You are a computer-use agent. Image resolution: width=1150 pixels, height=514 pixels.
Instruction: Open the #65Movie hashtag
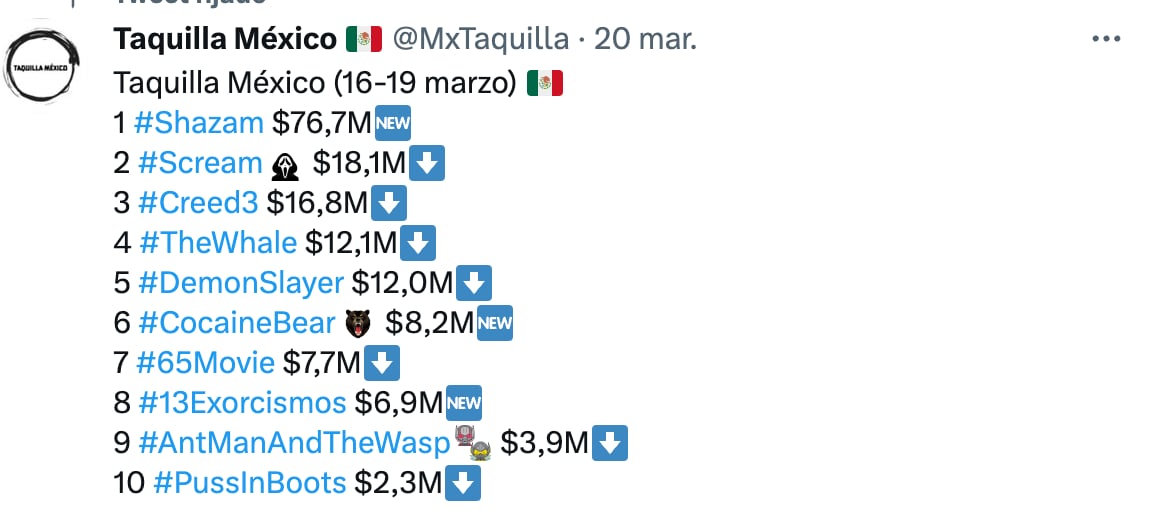click(x=206, y=363)
